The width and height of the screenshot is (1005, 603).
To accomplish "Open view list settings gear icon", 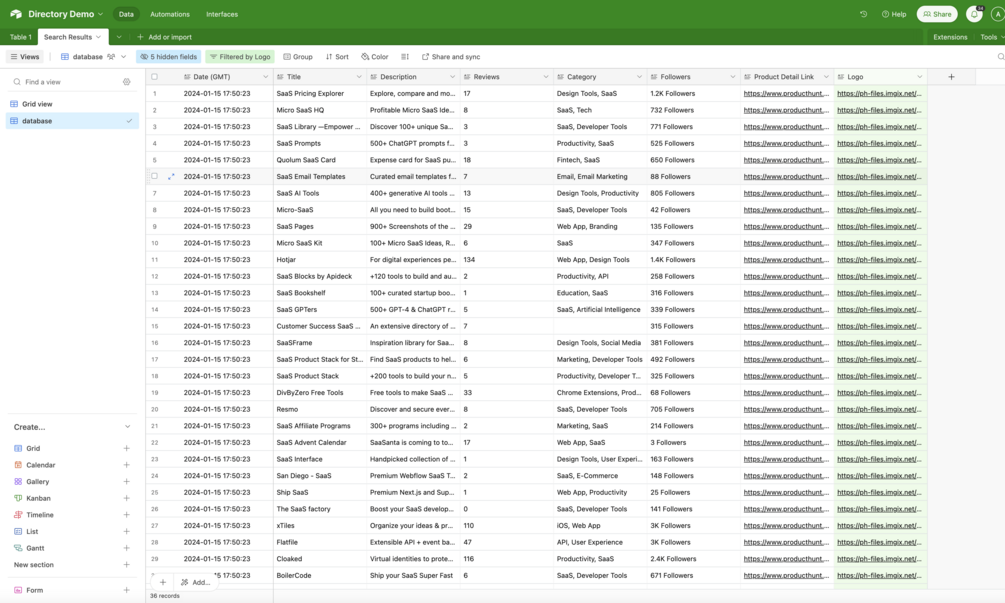I will coord(126,82).
